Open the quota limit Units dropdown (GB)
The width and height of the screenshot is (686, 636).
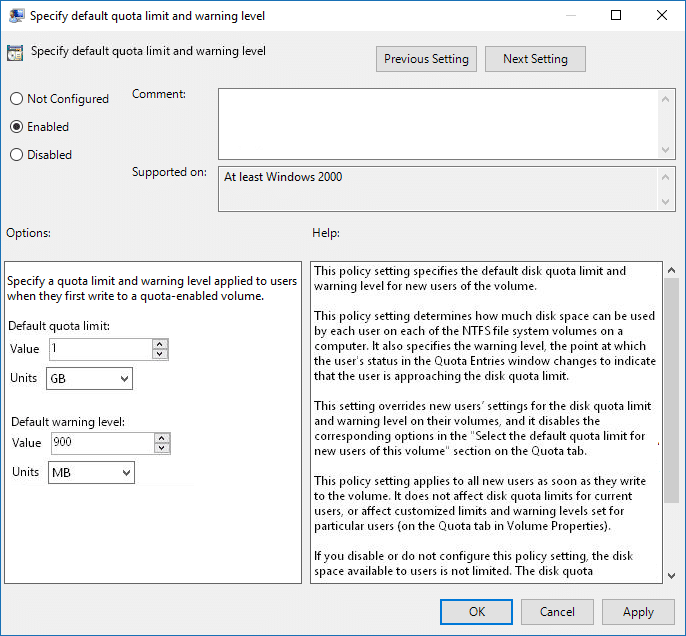[x=90, y=379]
